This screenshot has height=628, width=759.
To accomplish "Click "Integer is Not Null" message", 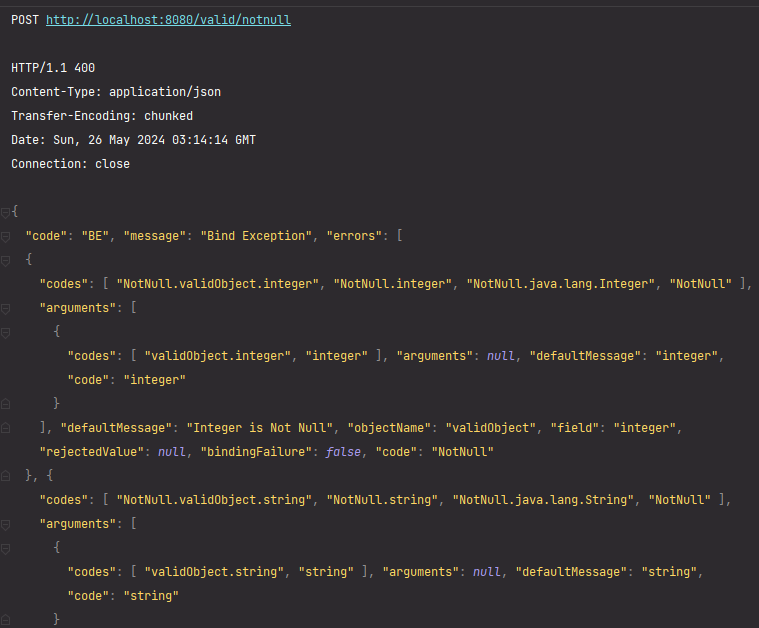I will (259, 428).
